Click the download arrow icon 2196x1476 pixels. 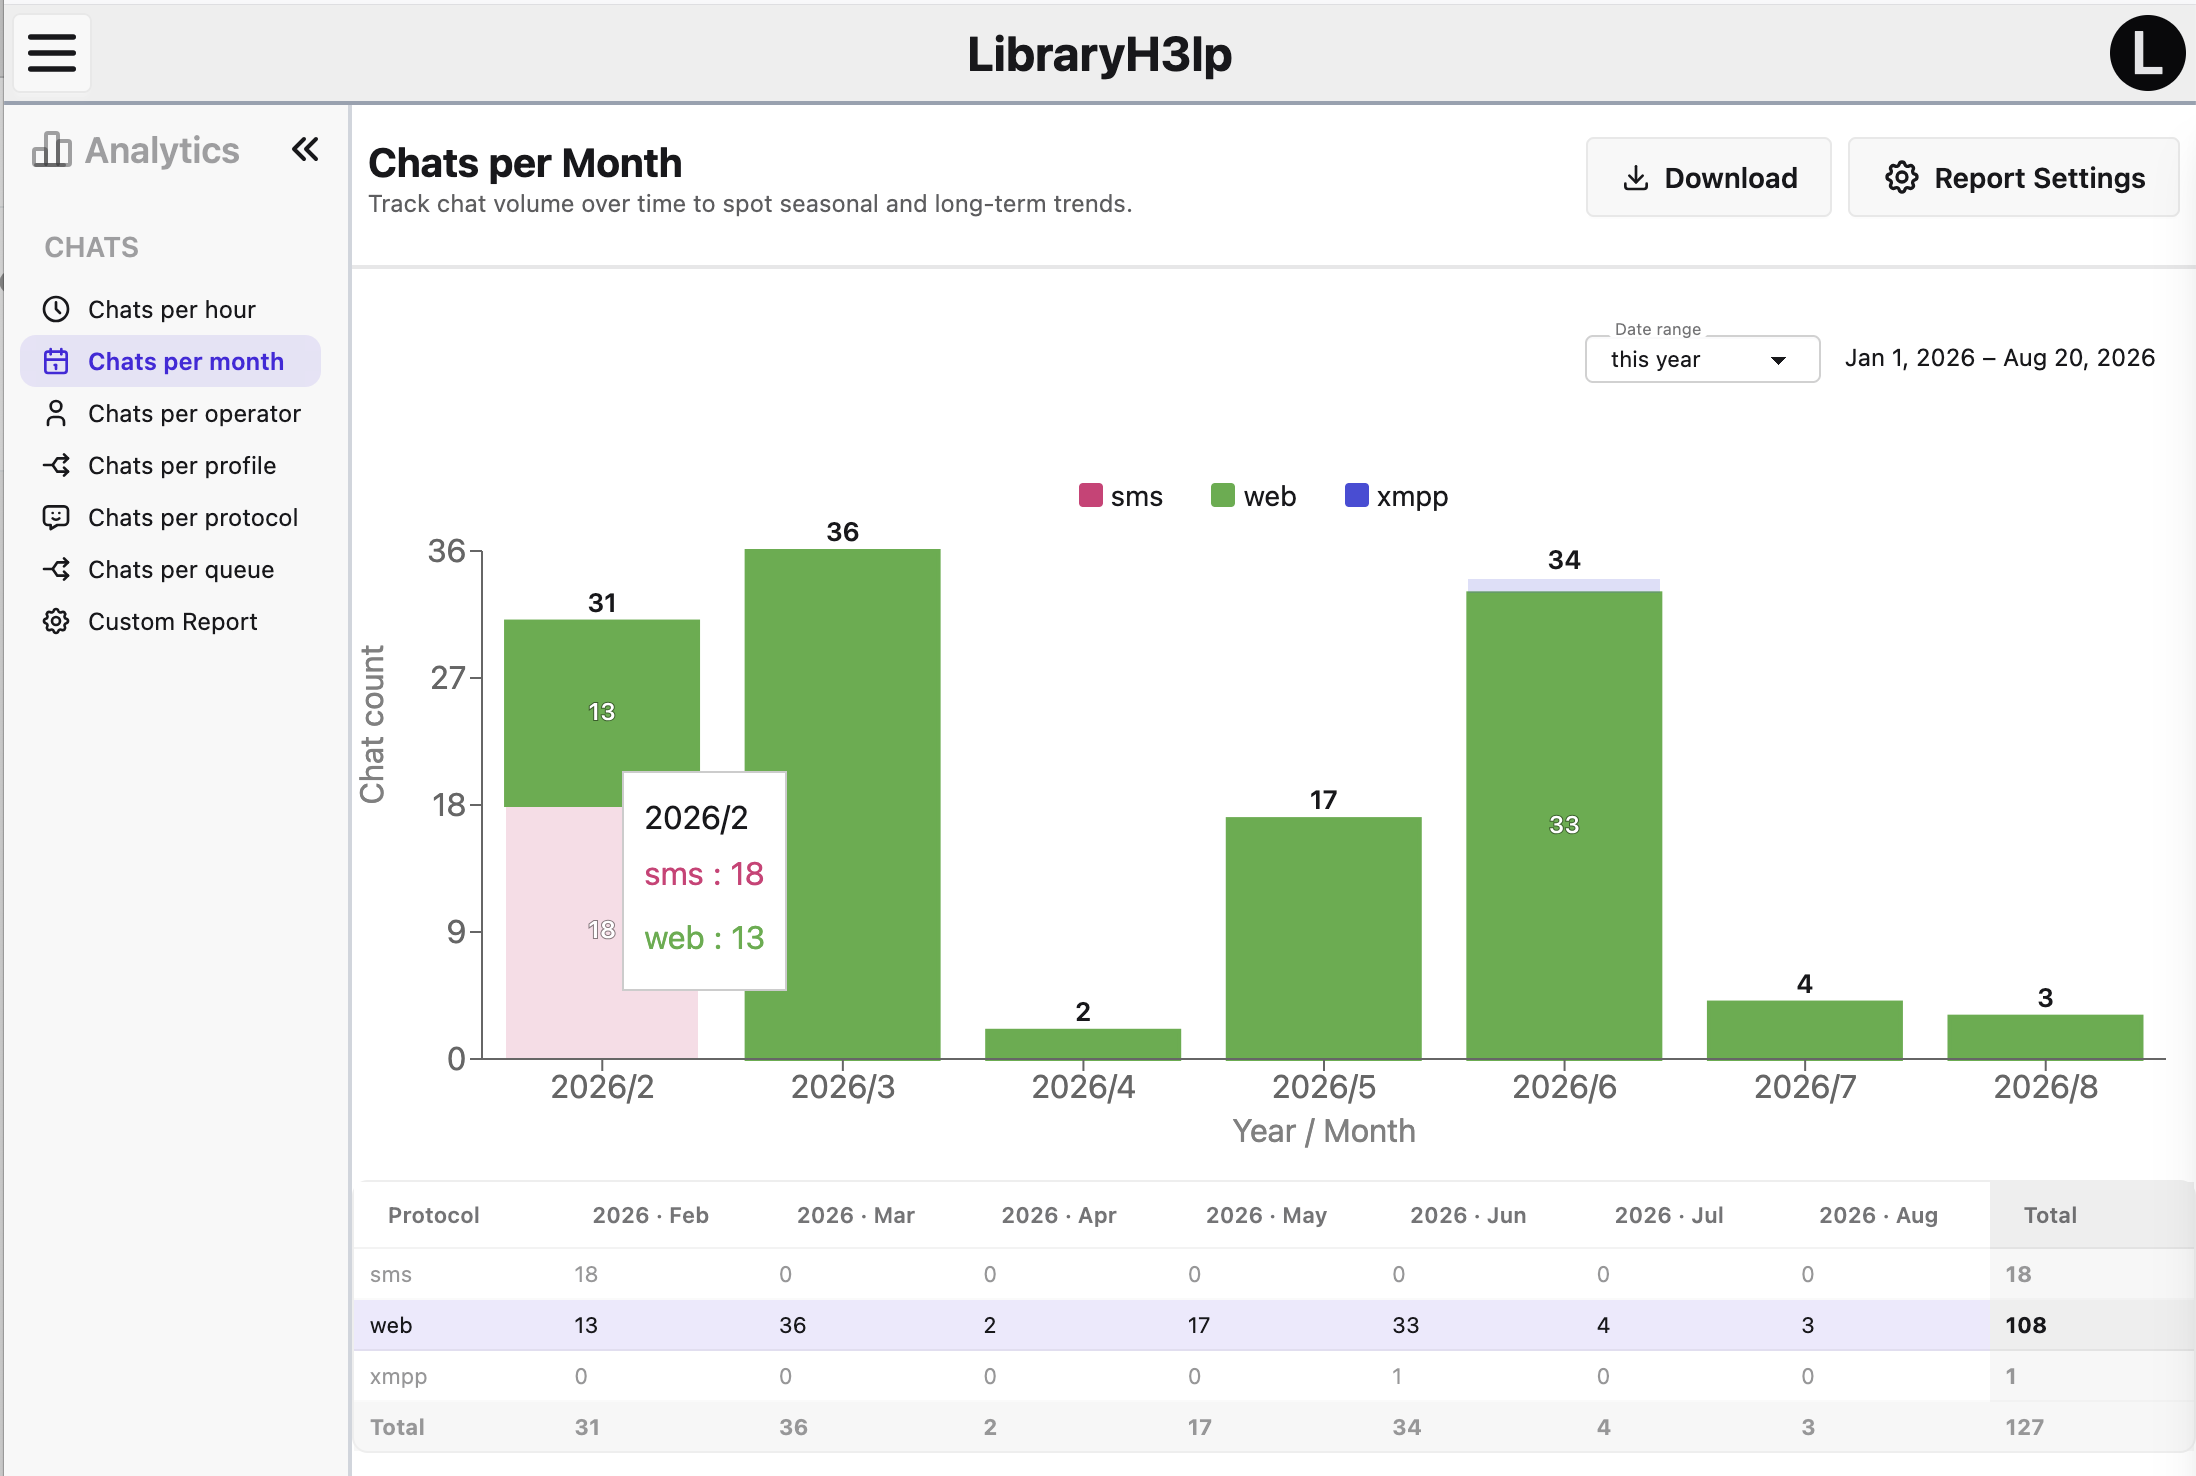[1636, 178]
